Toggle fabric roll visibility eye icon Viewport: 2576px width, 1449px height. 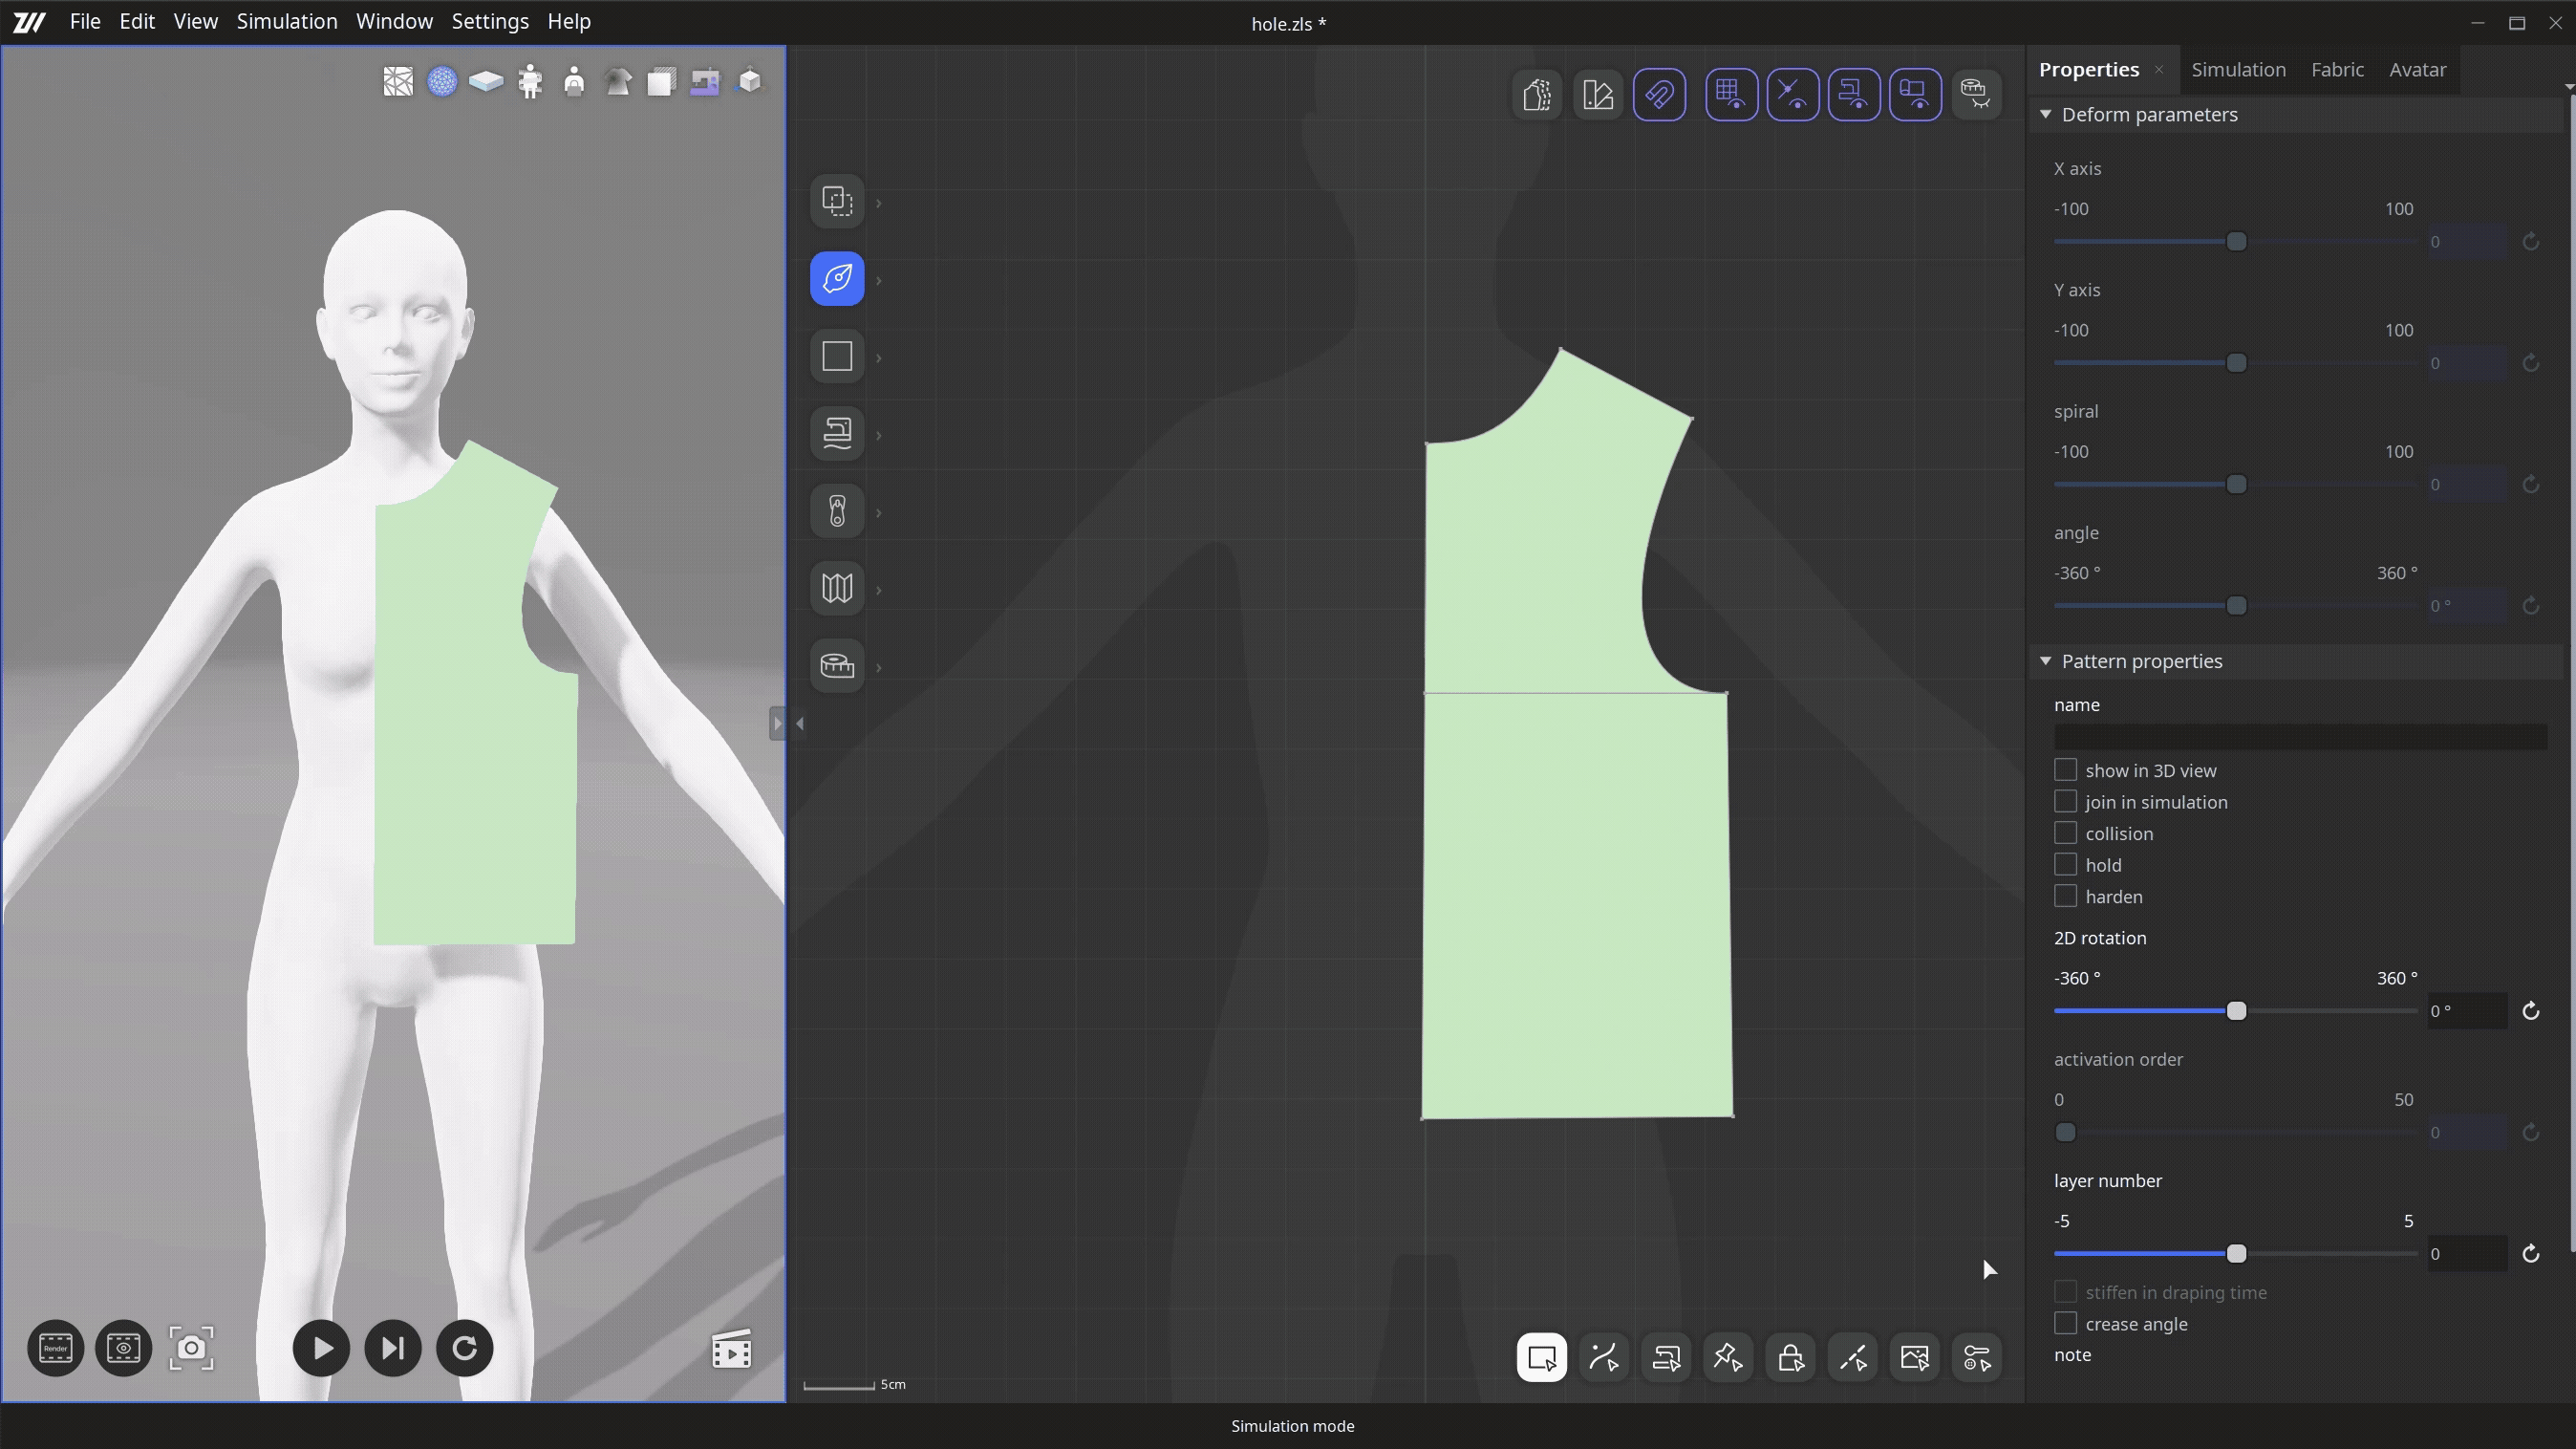point(1916,95)
